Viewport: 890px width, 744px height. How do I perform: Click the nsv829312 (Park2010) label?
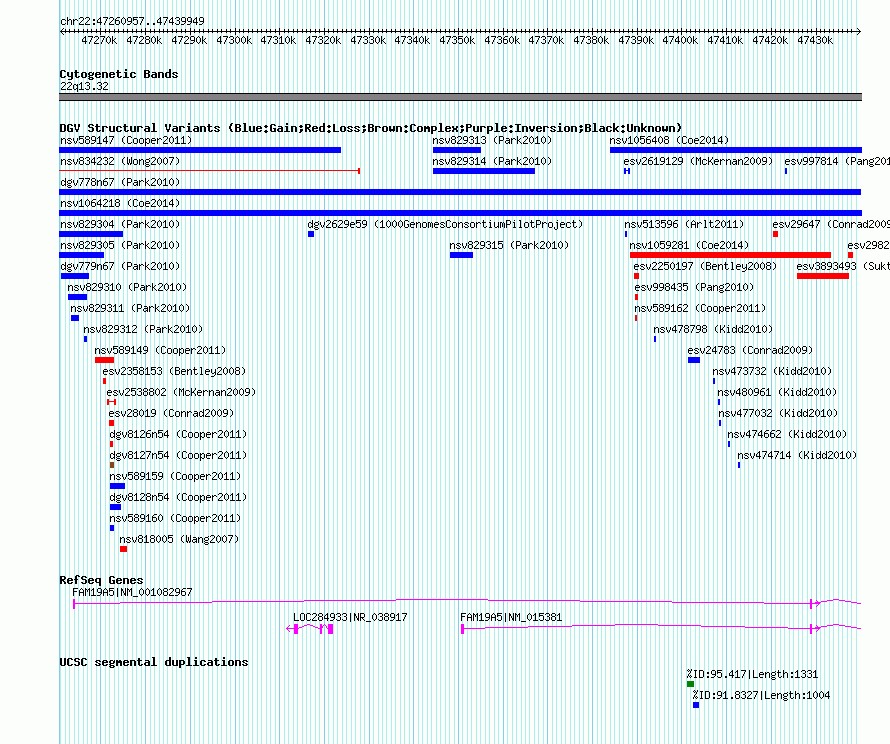[143, 329]
